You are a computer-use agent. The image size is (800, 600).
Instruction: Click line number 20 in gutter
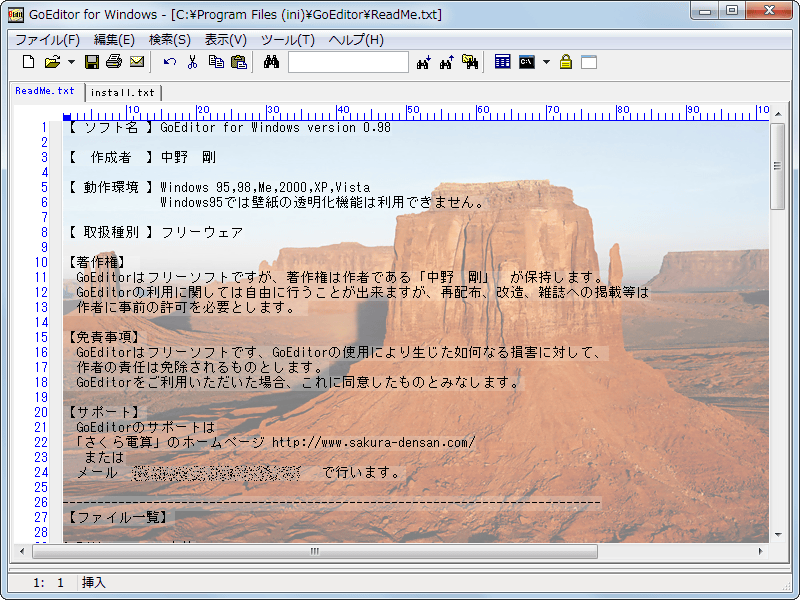click(41, 412)
